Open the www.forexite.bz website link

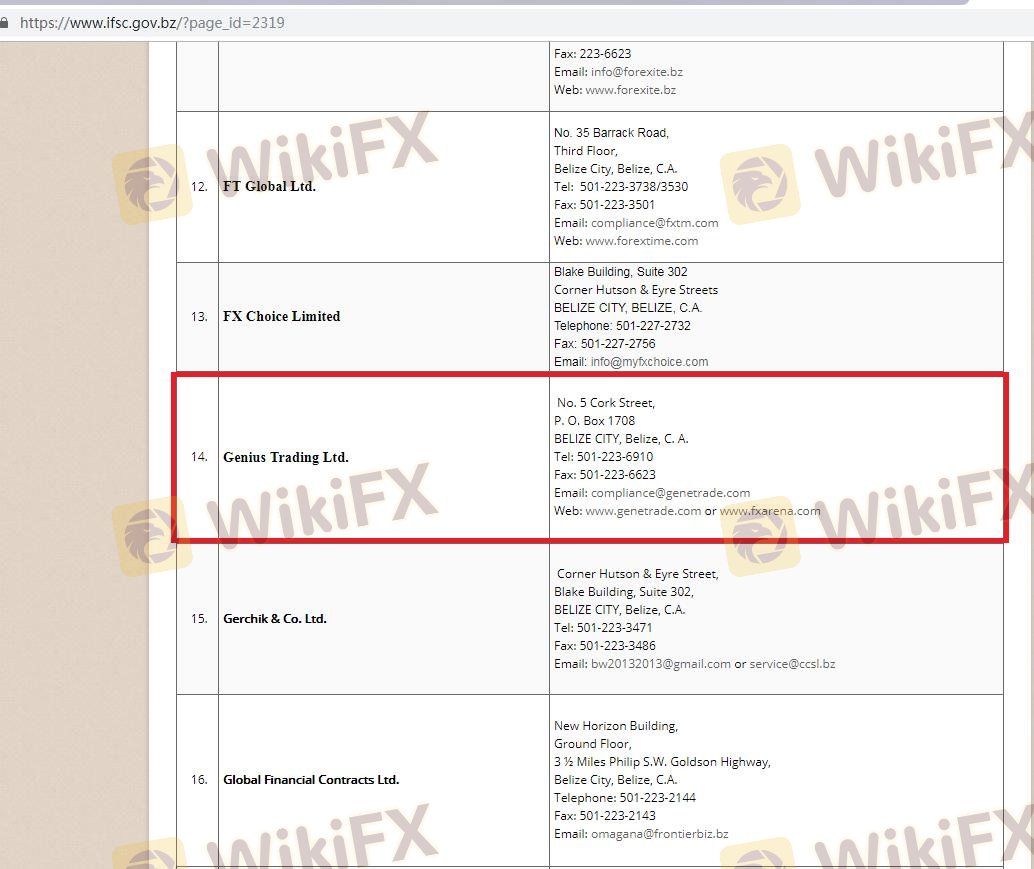[630, 90]
